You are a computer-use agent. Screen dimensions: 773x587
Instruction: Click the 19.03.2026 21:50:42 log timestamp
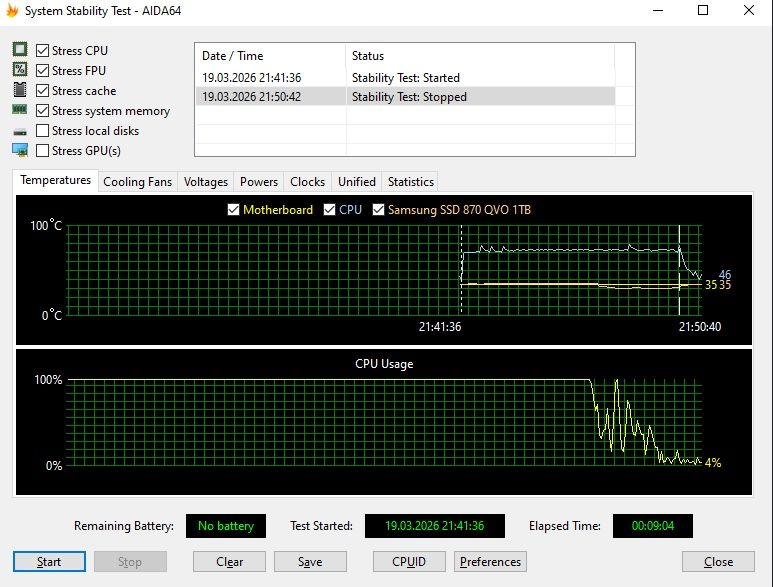tap(251, 97)
